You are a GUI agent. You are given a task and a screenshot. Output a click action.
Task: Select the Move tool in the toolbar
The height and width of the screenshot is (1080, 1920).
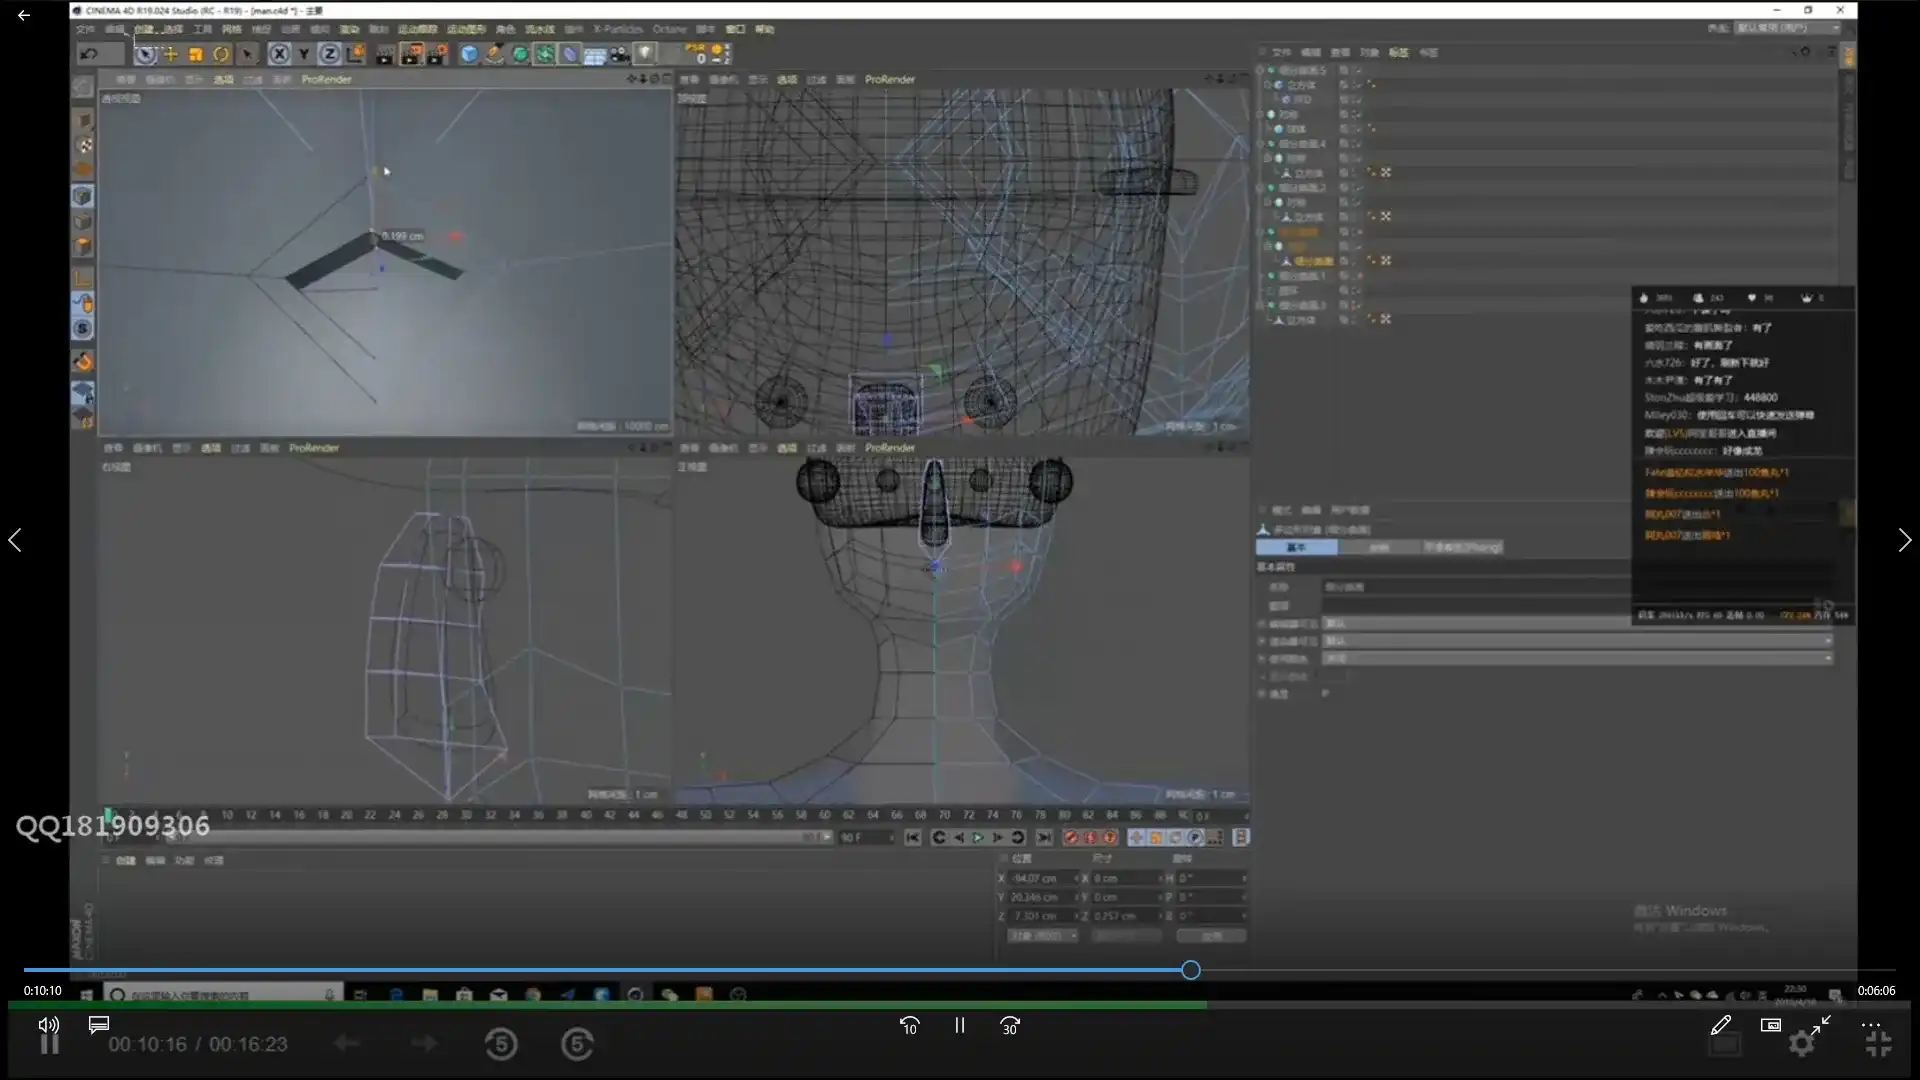pyautogui.click(x=170, y=54)
